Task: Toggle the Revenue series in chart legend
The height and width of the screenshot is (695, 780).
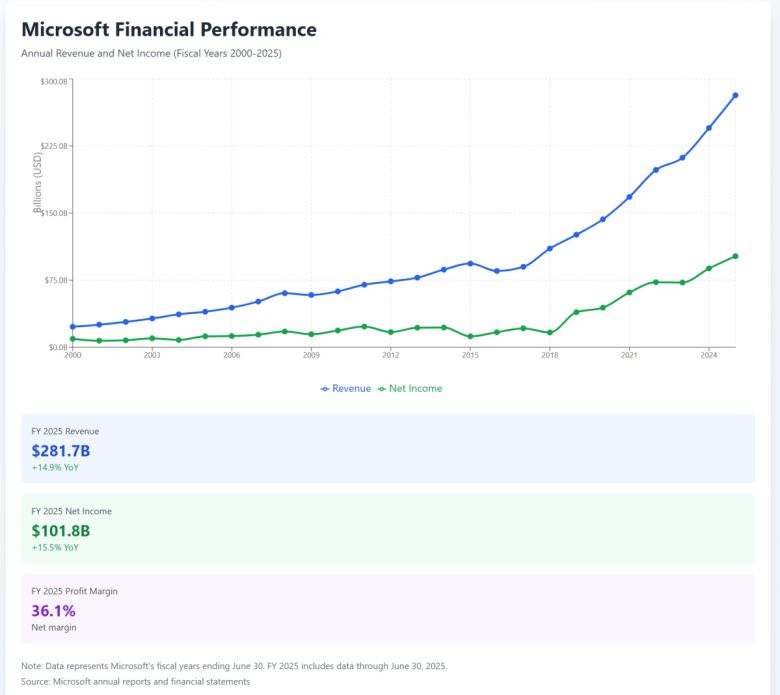Action: point(351,388)
